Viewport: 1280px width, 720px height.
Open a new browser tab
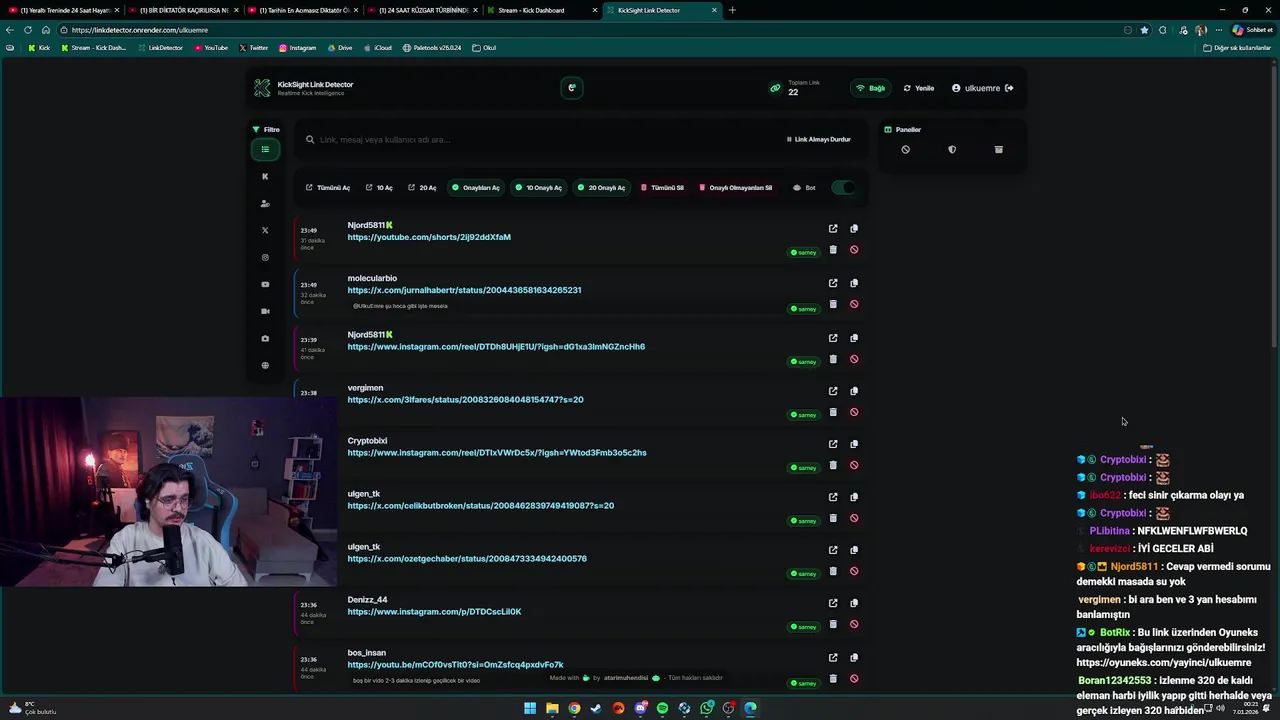click(x=732, y=10)
